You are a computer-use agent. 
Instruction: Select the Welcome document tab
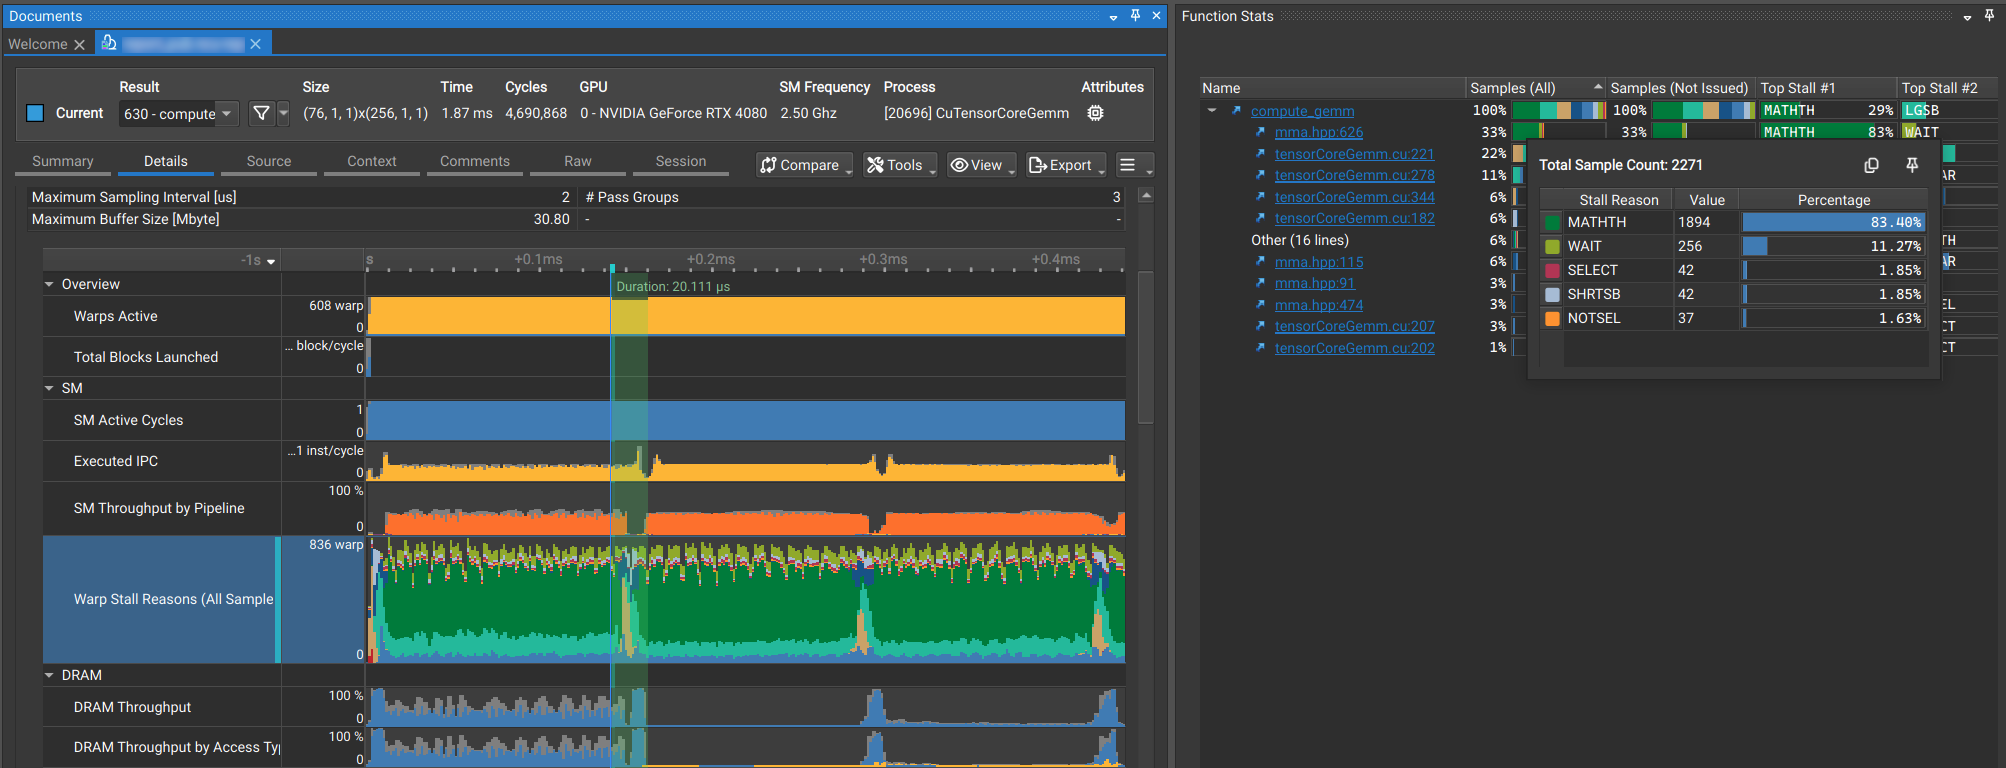click(x=38, y=44)
